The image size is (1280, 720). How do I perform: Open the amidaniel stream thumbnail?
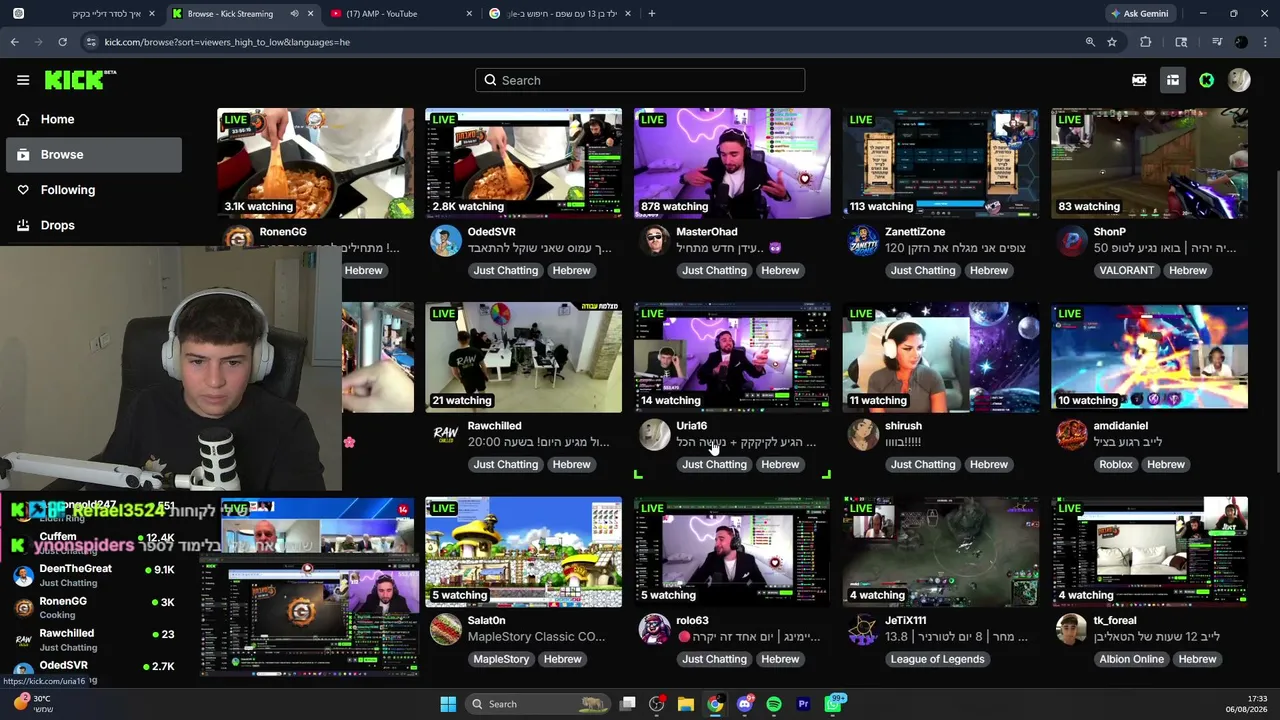1149,357
